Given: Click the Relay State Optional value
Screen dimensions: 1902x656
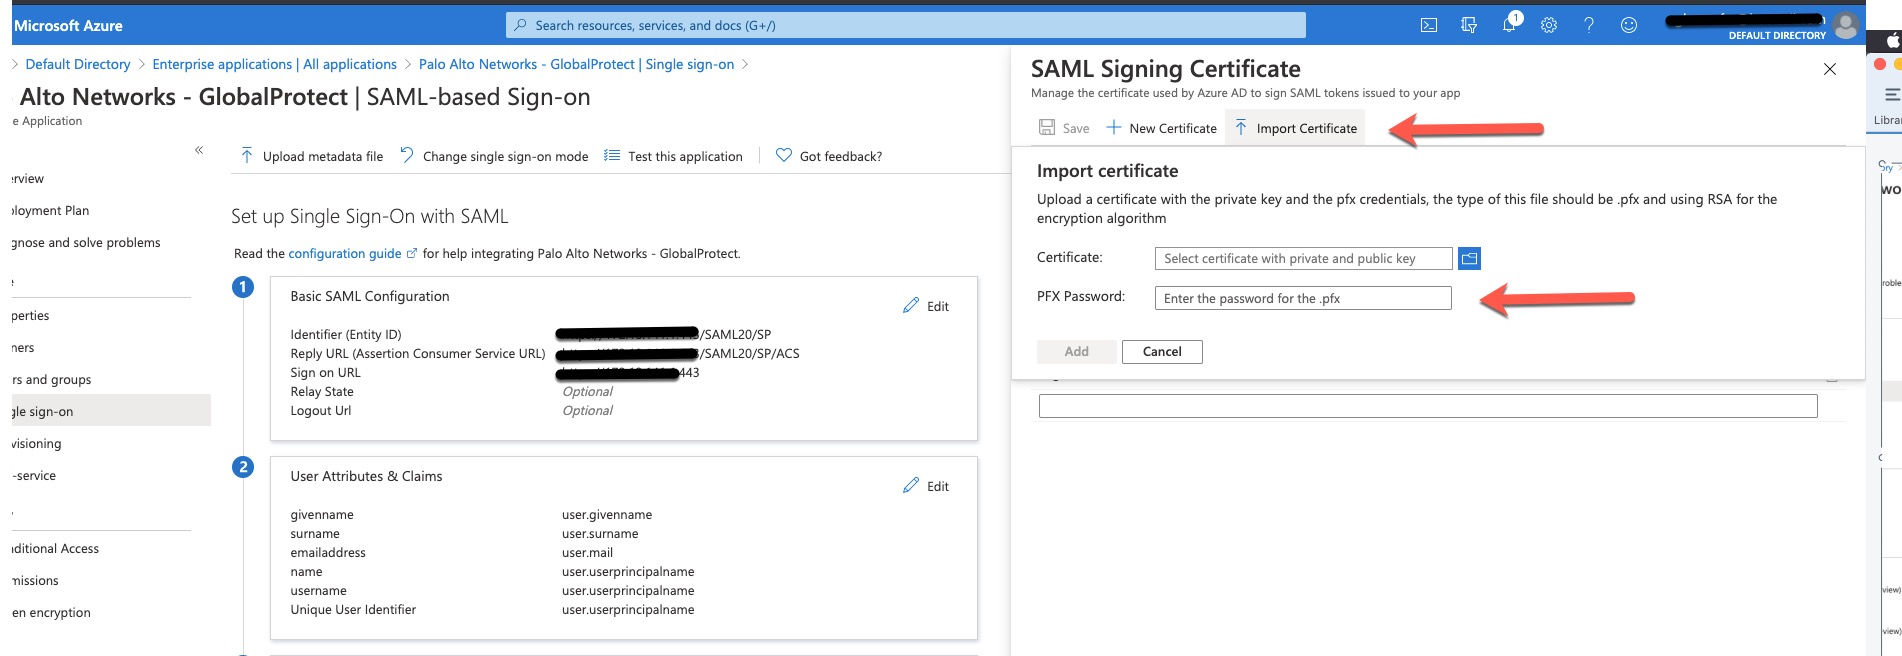Looking at the screenshot, I should point(588,392).
